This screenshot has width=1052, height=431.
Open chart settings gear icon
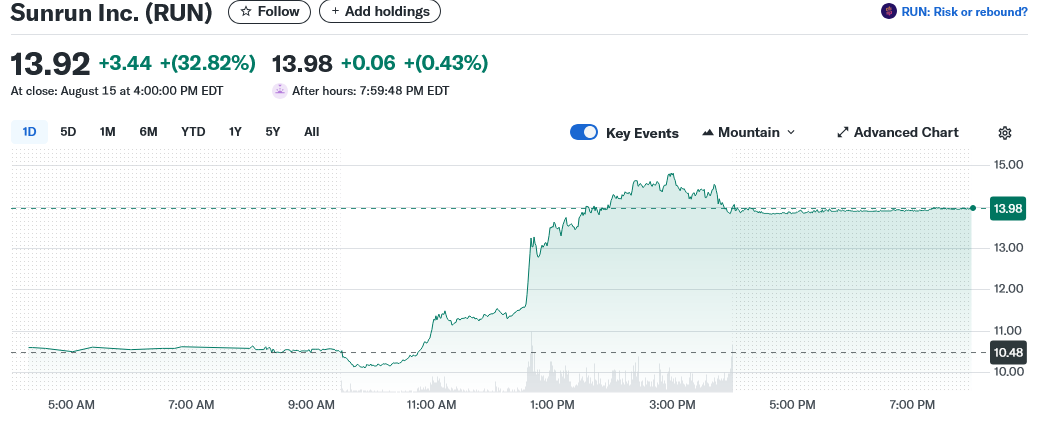[1004, 133]
